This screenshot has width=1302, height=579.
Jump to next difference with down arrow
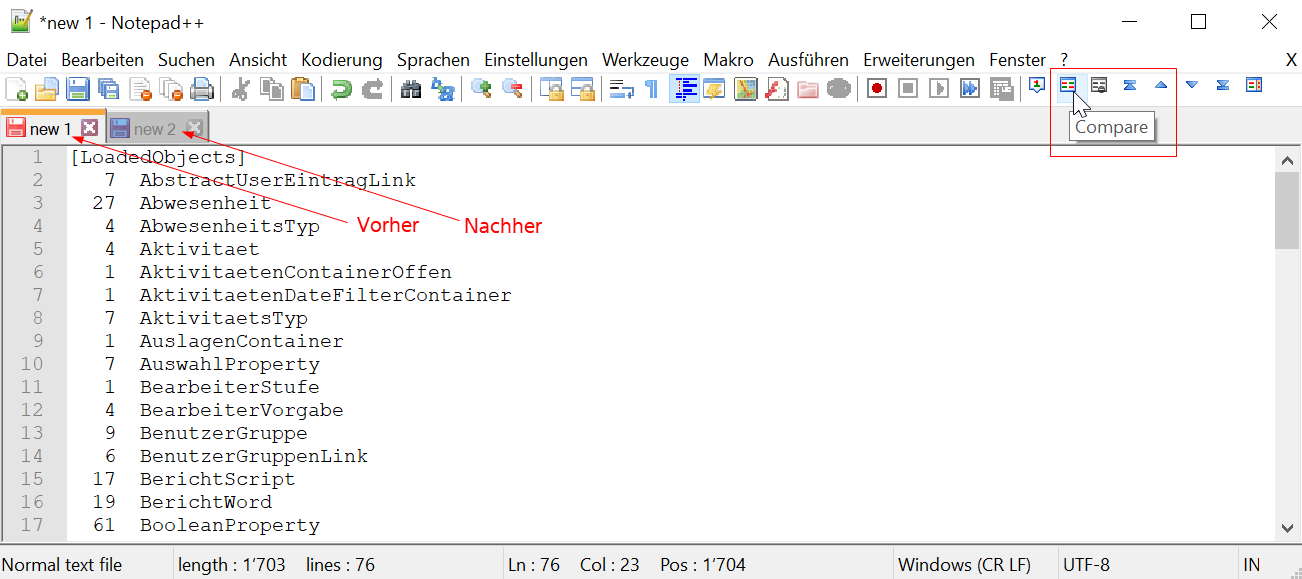point(1191,86)
